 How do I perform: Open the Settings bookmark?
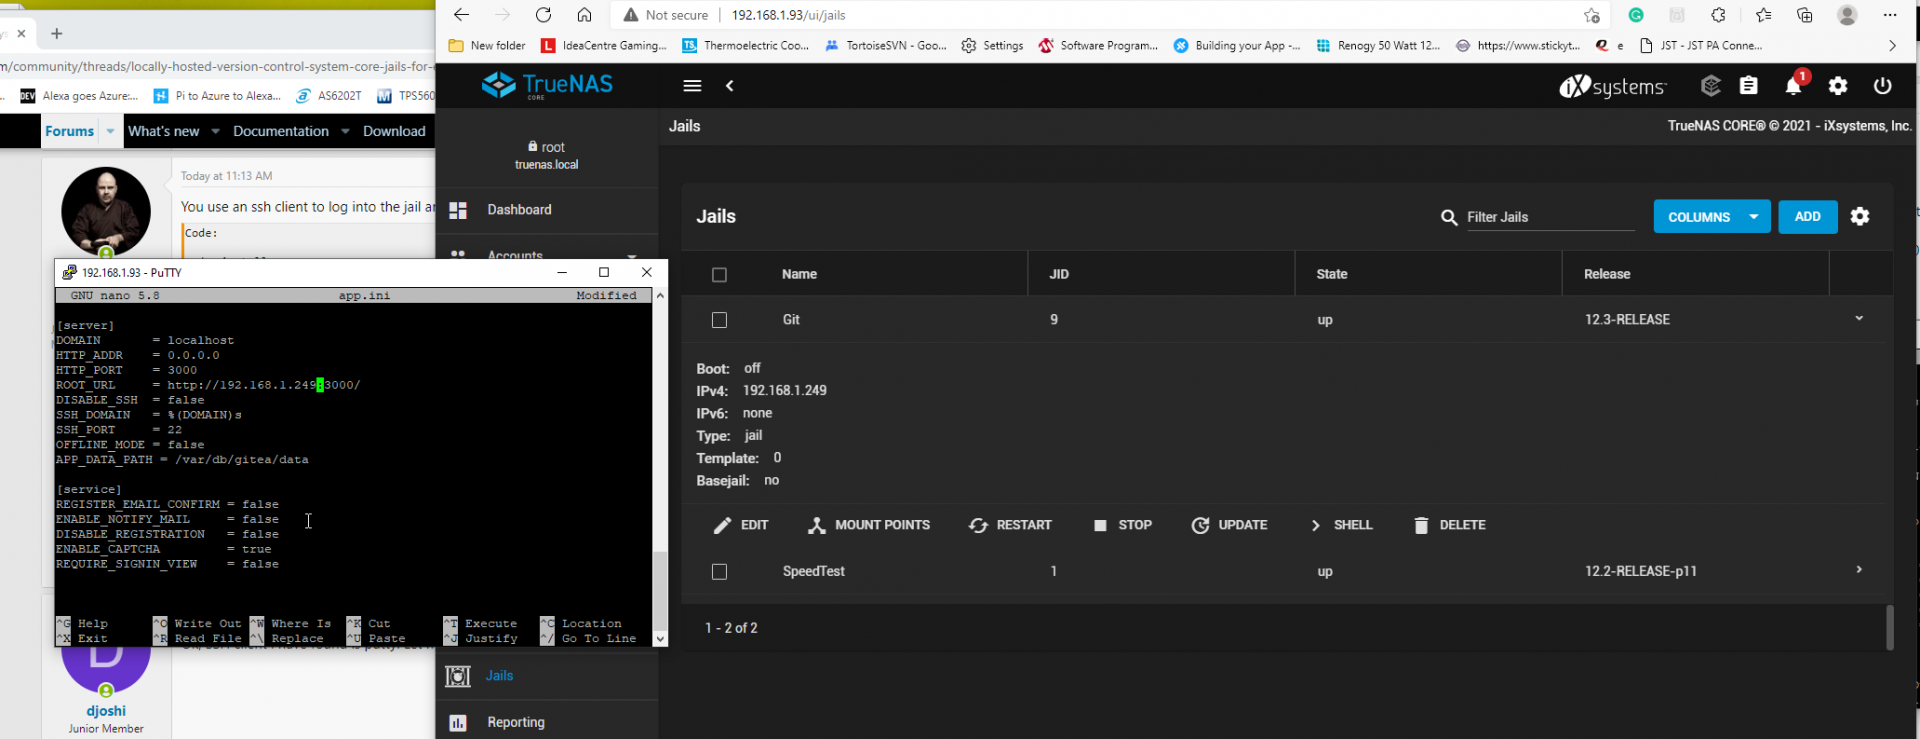coord(992,46)
